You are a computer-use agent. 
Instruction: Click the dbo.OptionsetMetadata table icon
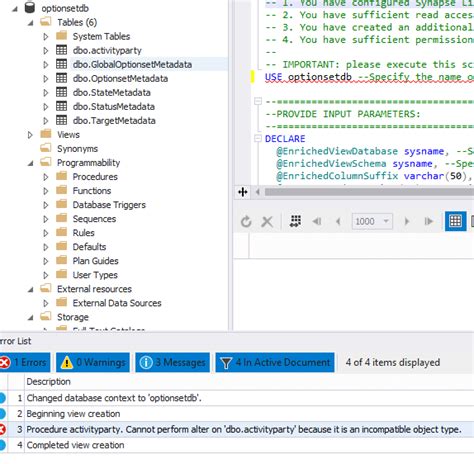(x=61, y=78)
